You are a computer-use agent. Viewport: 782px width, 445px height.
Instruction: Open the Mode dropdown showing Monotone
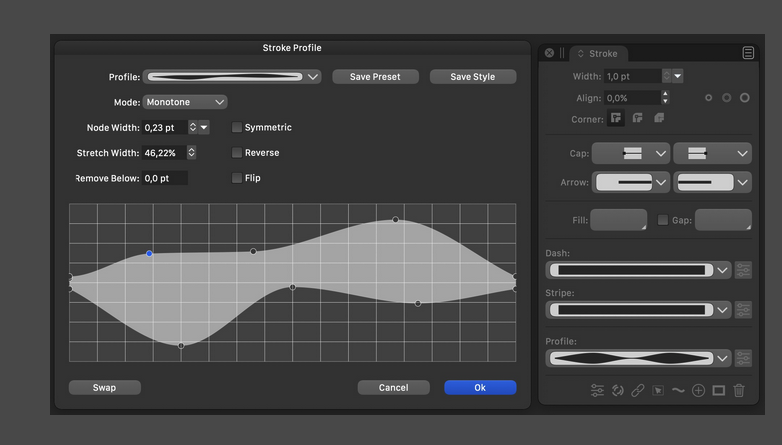(185, 102)
